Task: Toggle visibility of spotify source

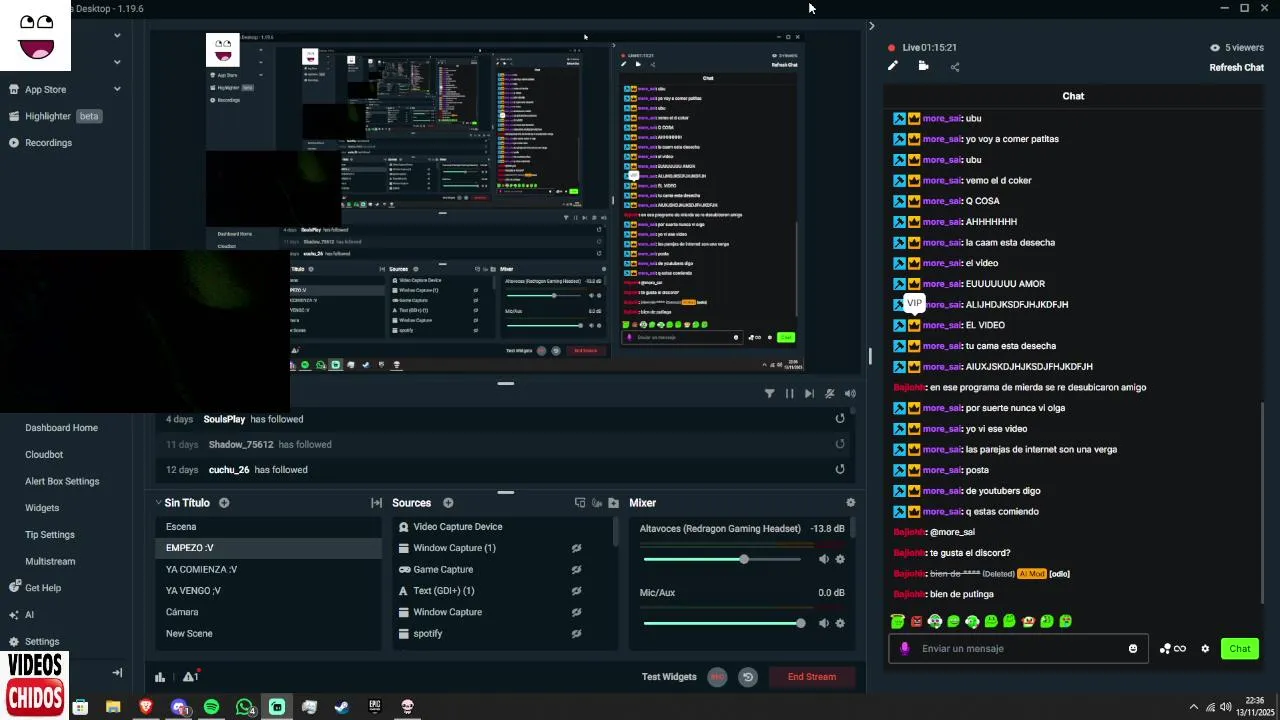Action: (x=576, y=634)
